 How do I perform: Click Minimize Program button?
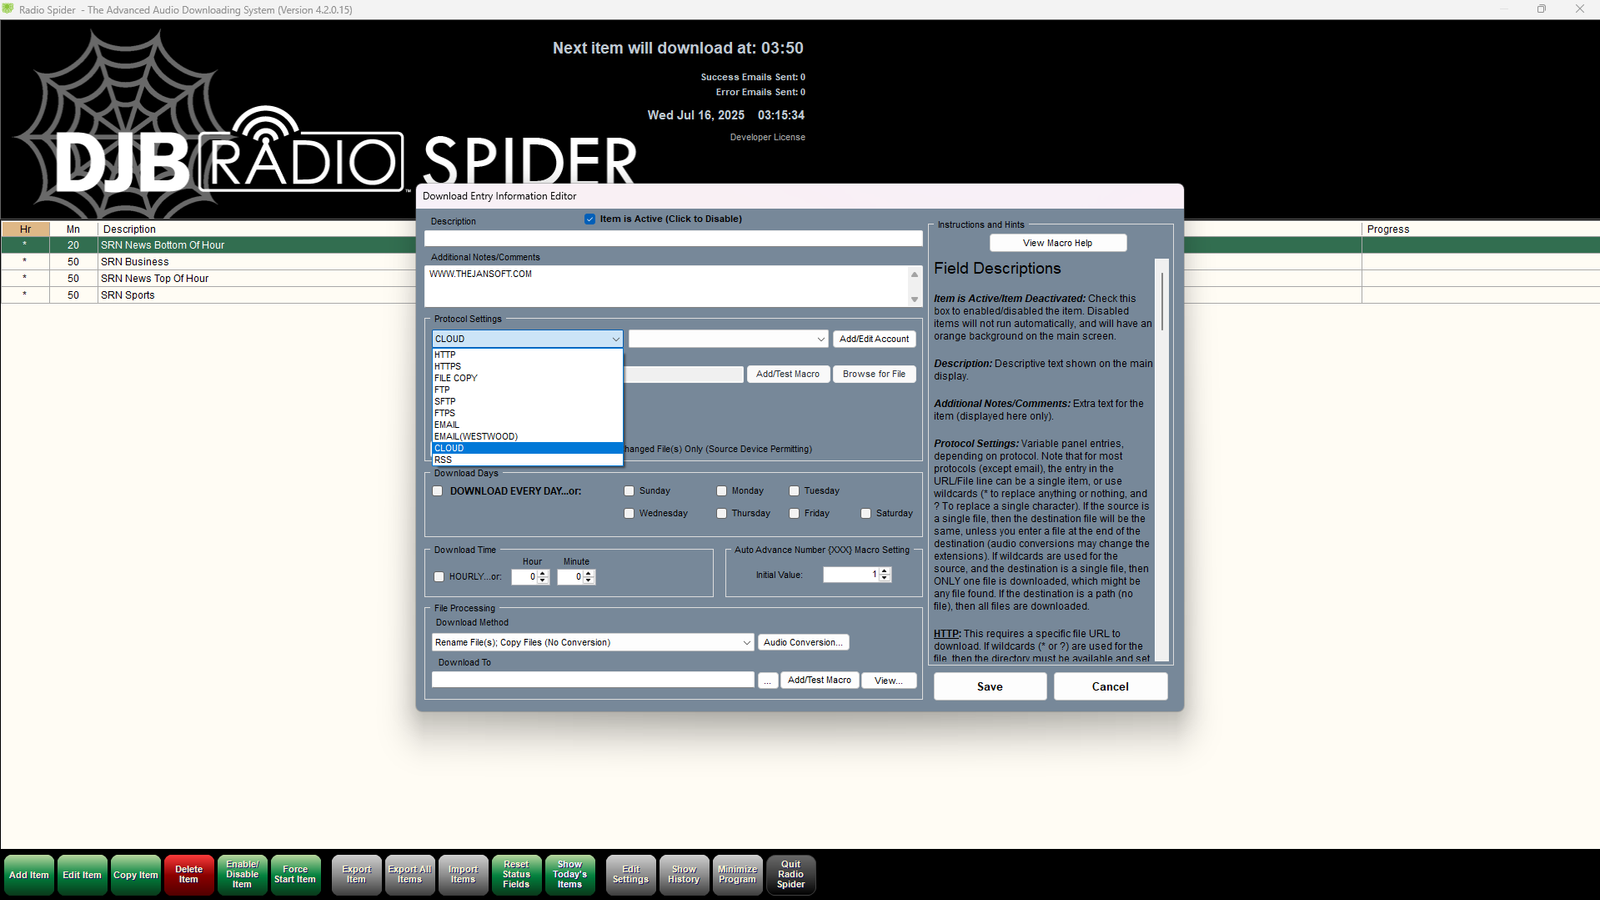[x=737, y=875]
